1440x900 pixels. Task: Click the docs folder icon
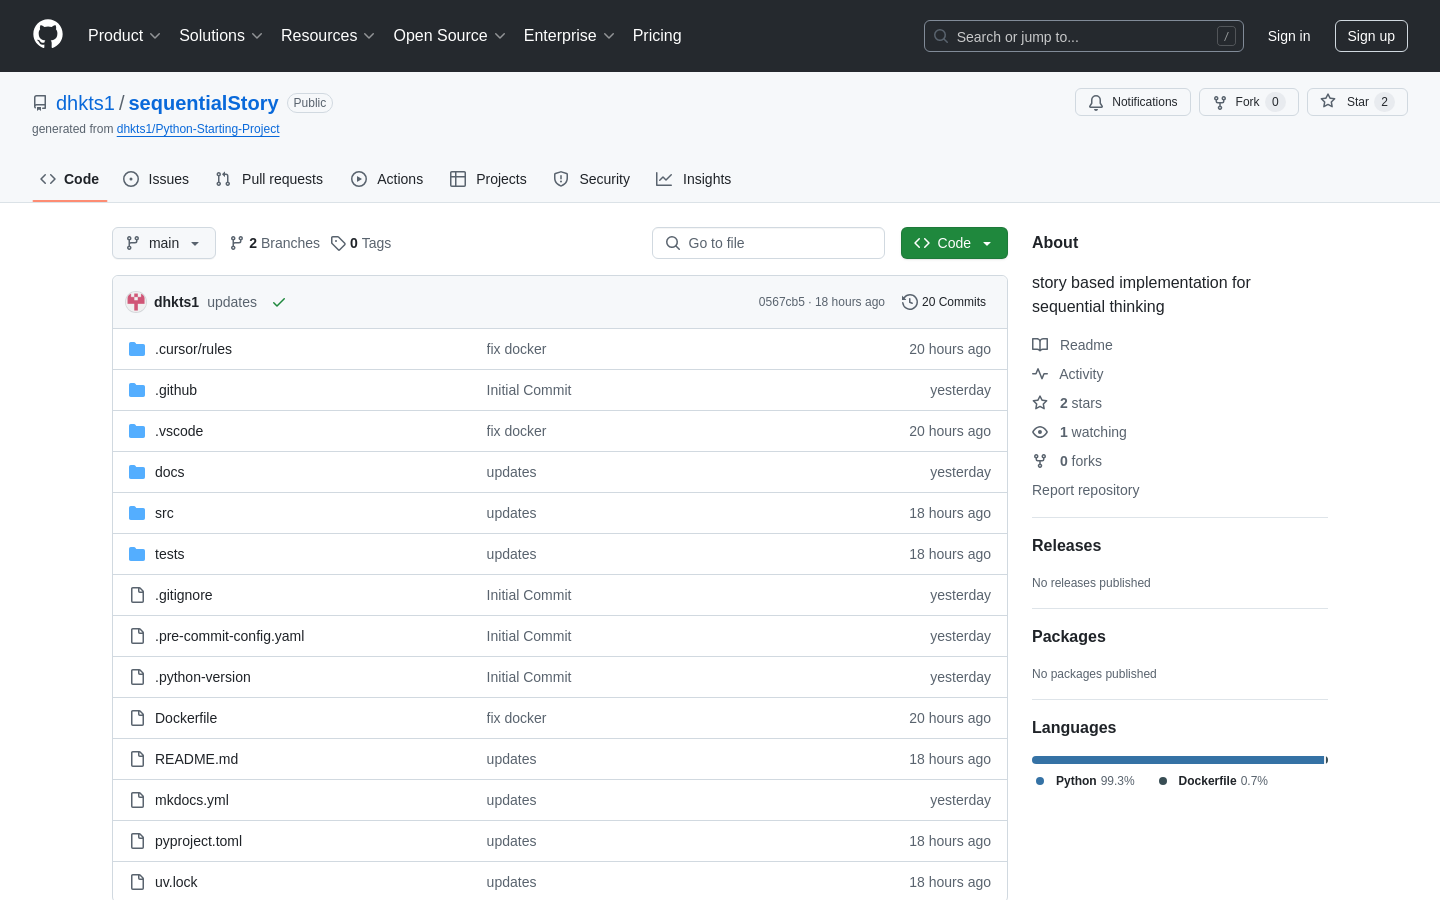pos(137,472)
